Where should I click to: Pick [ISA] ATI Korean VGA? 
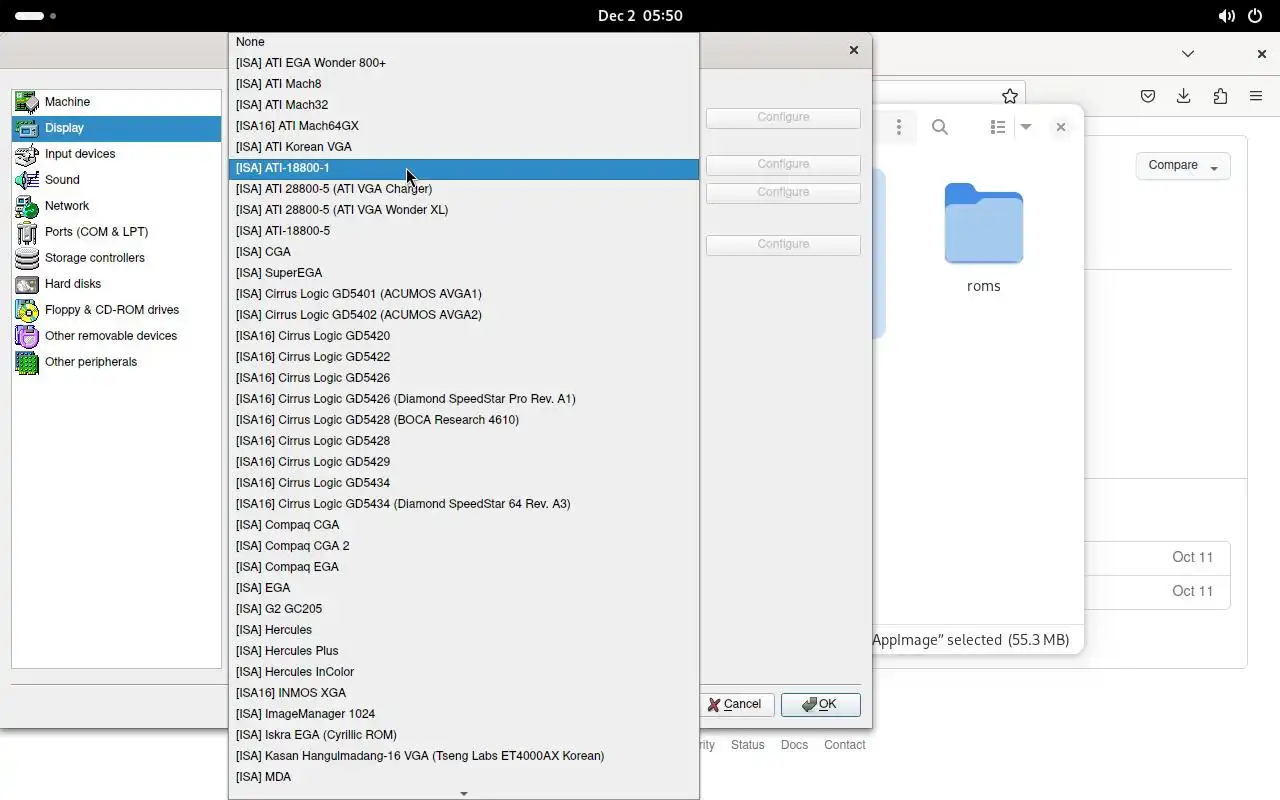(464, 147)
